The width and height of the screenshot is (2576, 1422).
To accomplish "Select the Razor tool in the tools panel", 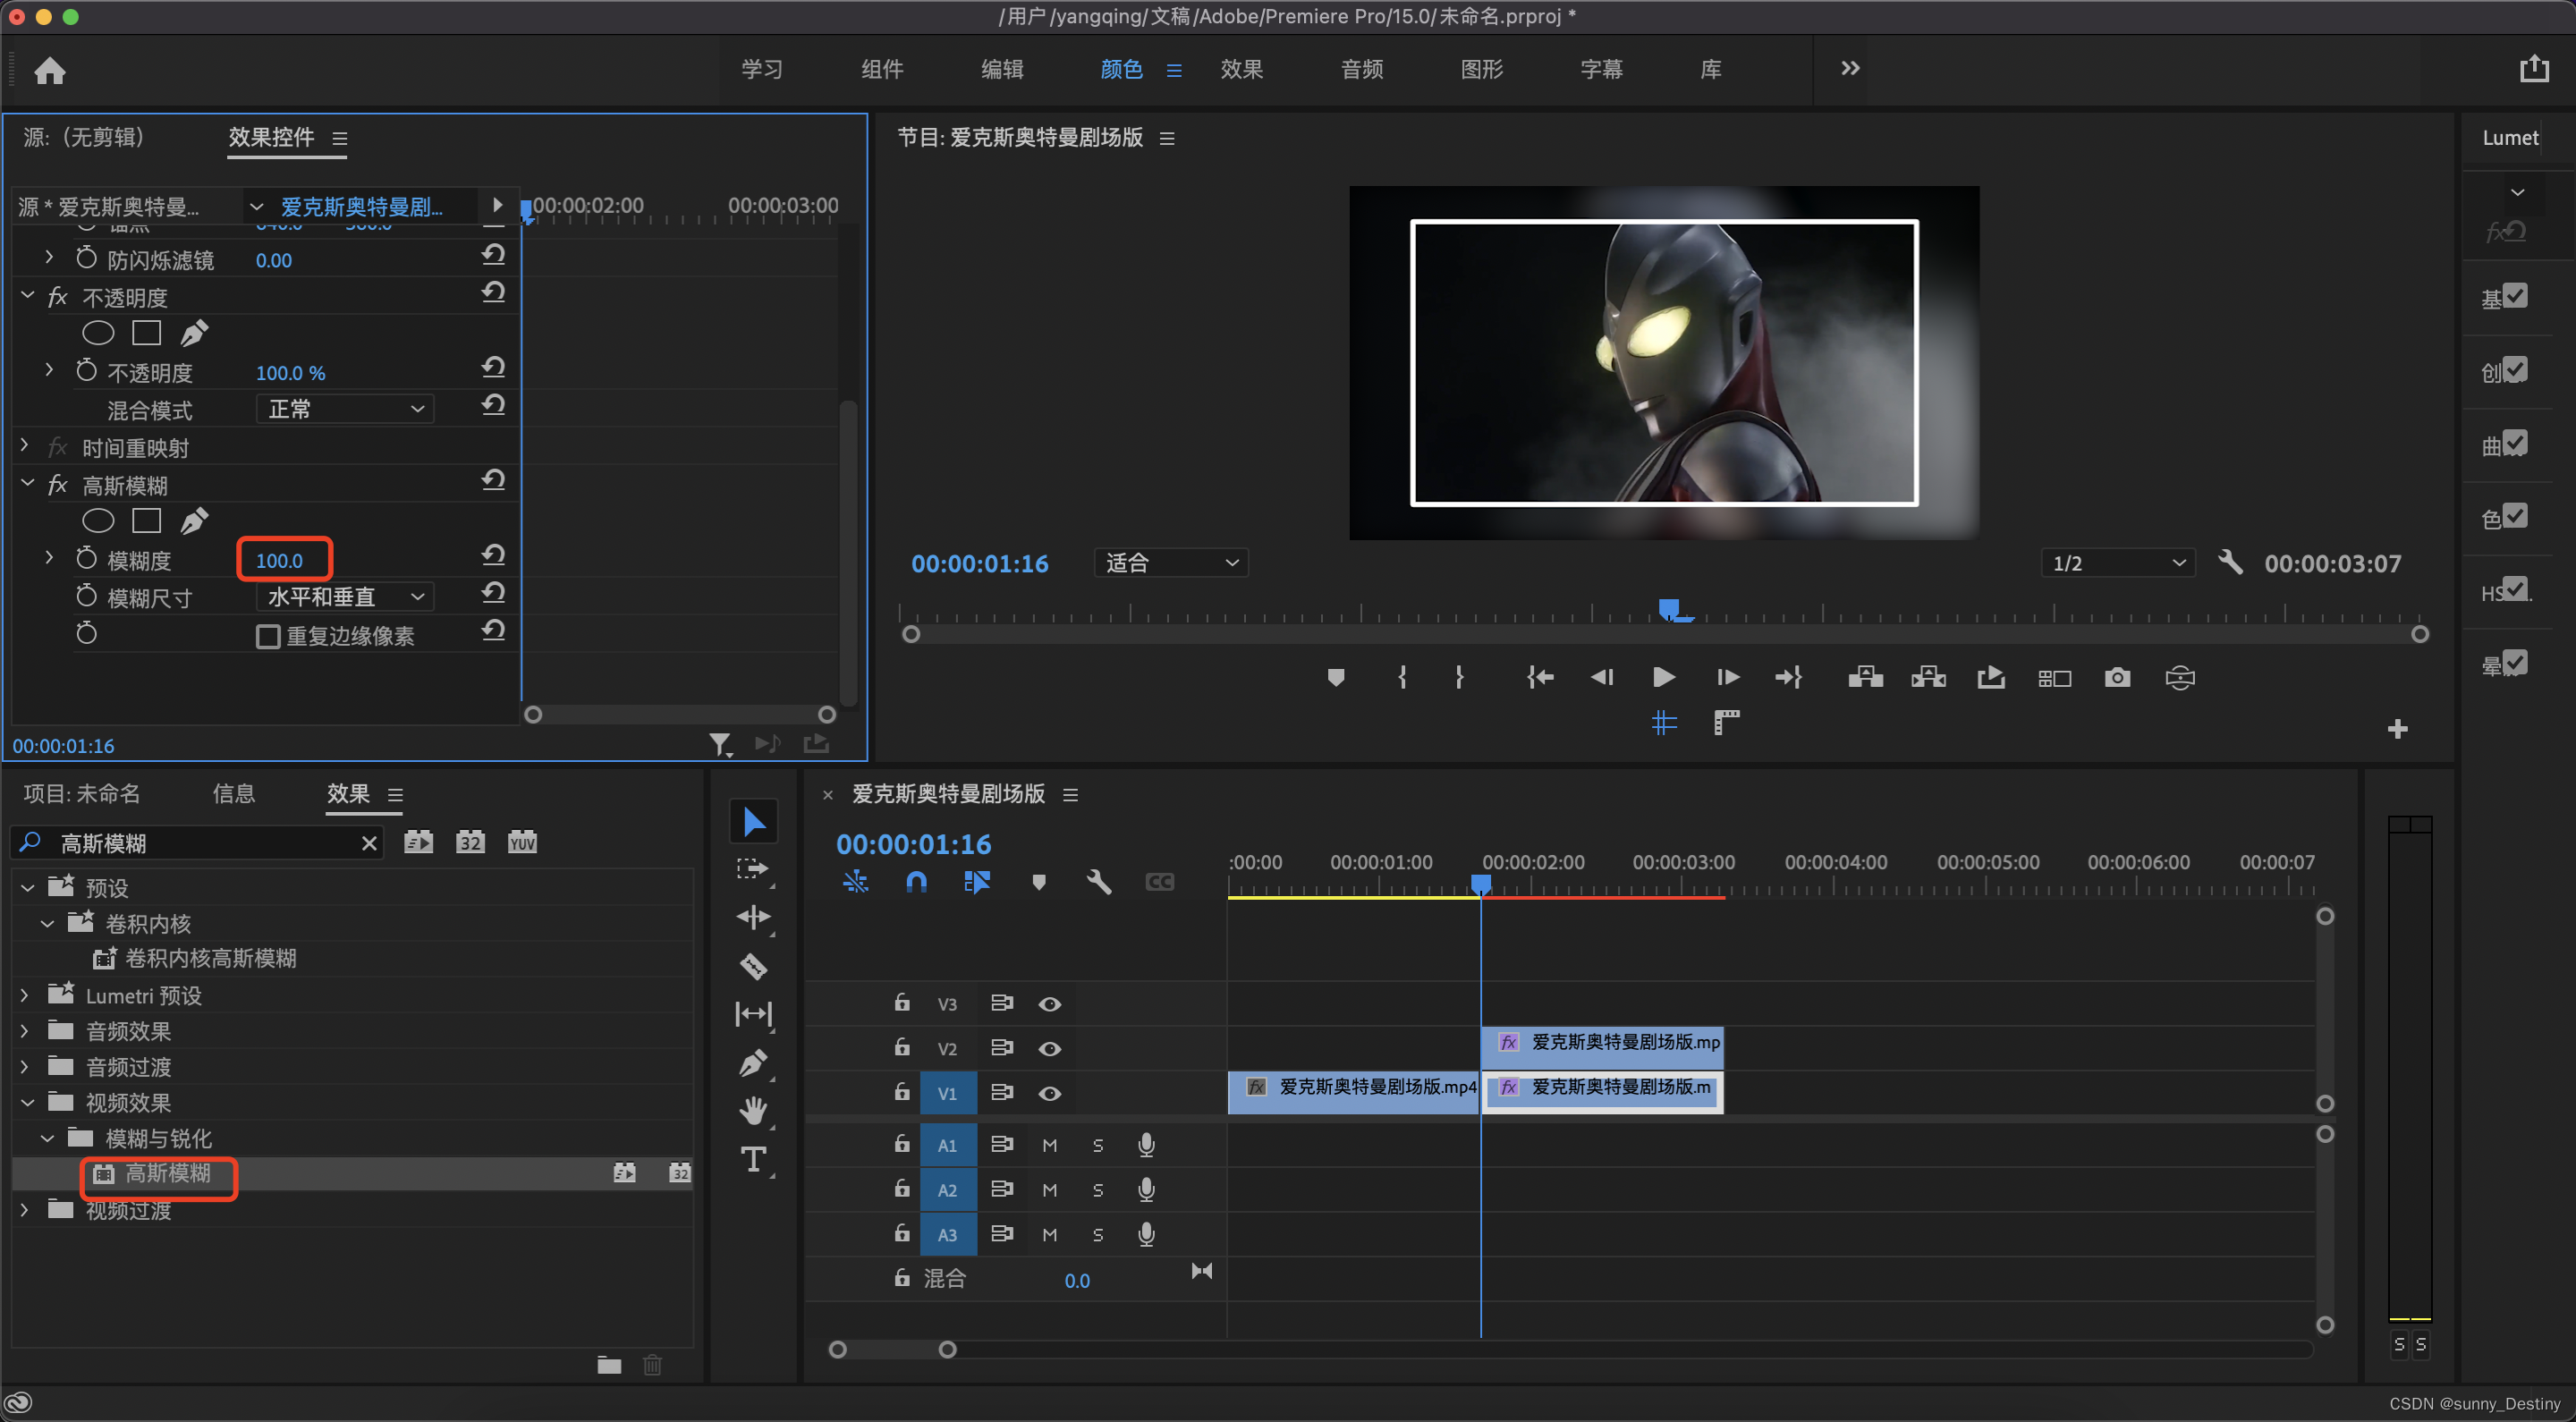I will click(753, 966).
